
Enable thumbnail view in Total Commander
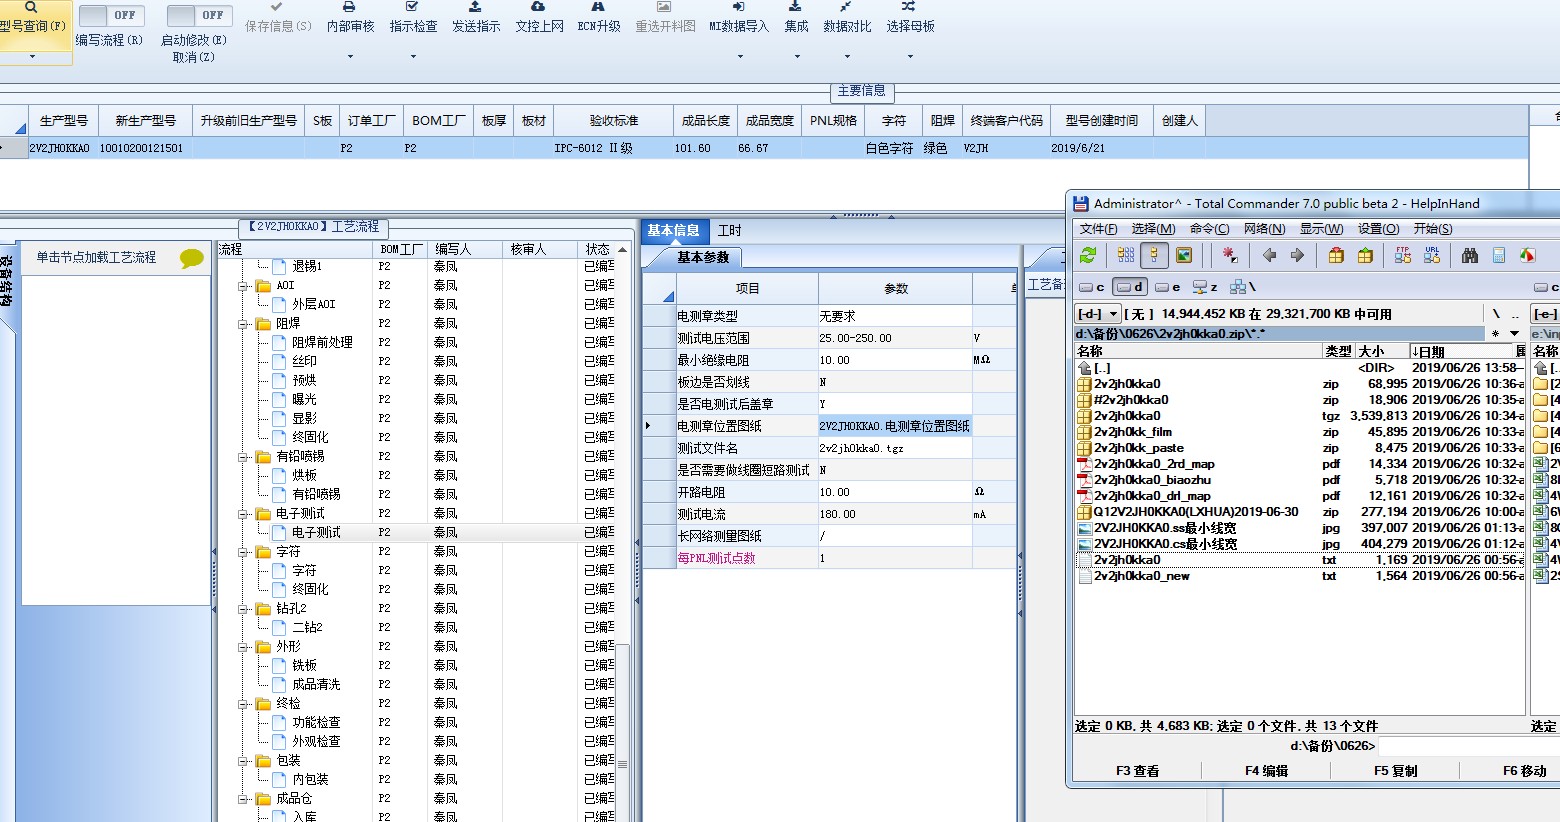click(x=1184, y=255)
